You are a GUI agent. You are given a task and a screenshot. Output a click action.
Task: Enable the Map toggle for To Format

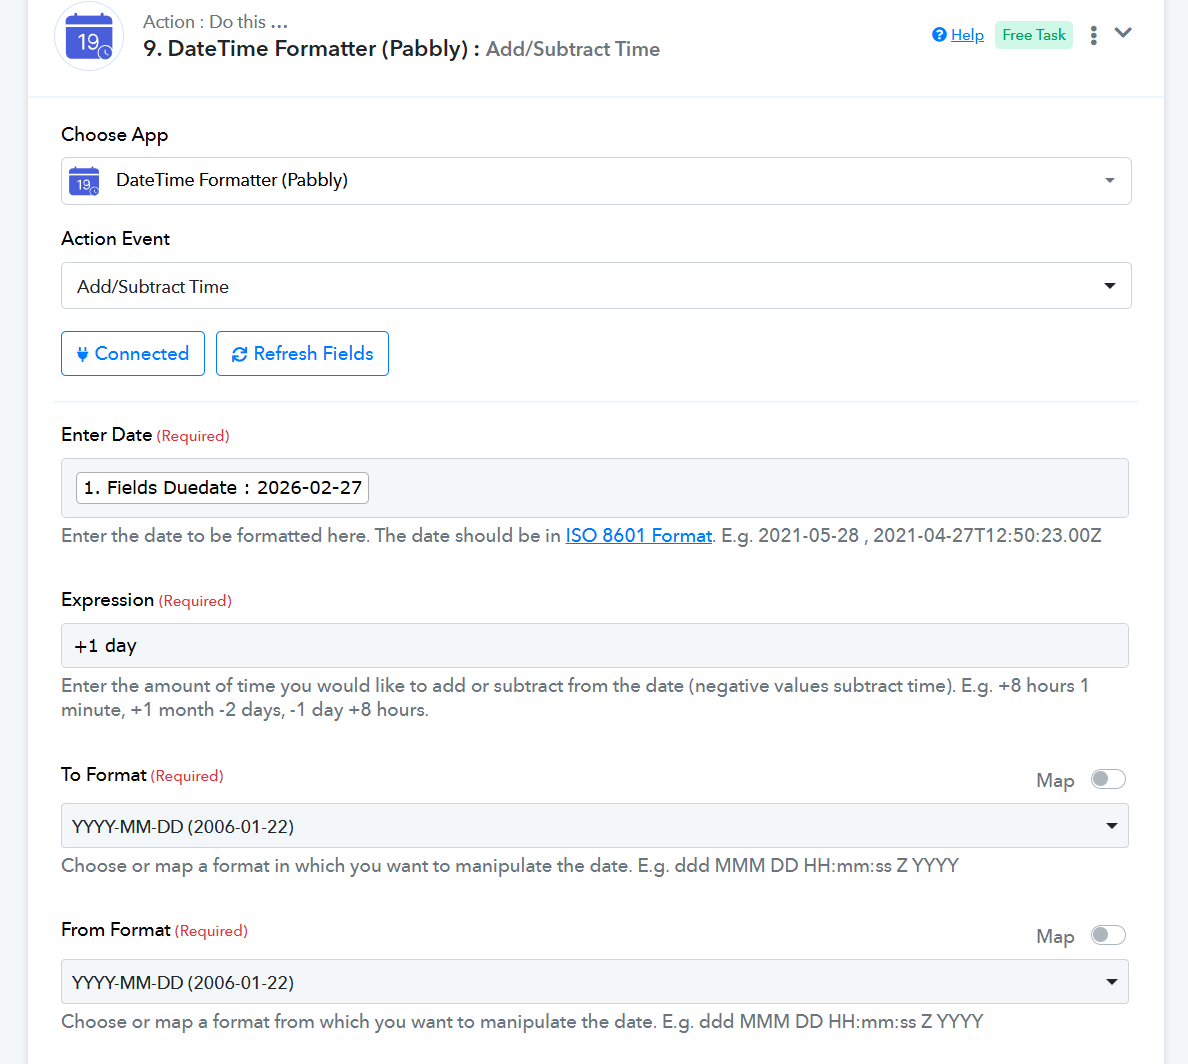coord(1108,779)
